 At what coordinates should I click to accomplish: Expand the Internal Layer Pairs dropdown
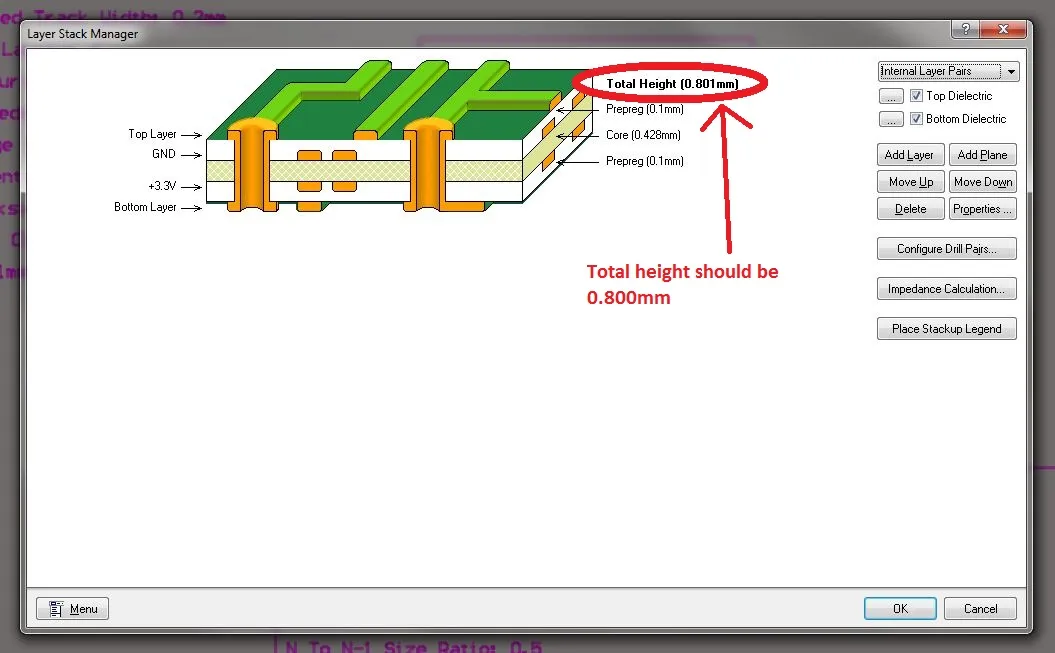1011,72
